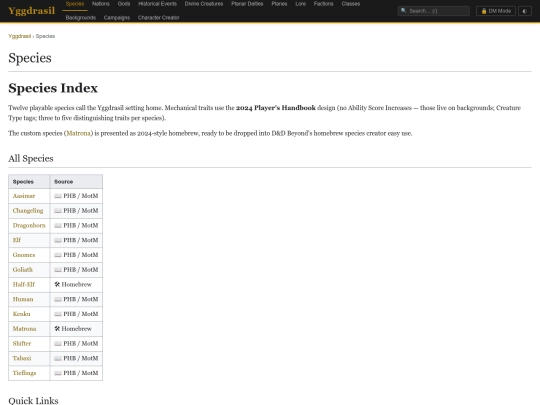540x405 pixels.
Task: Open the Matrona table row link
Action: point(24,329)
